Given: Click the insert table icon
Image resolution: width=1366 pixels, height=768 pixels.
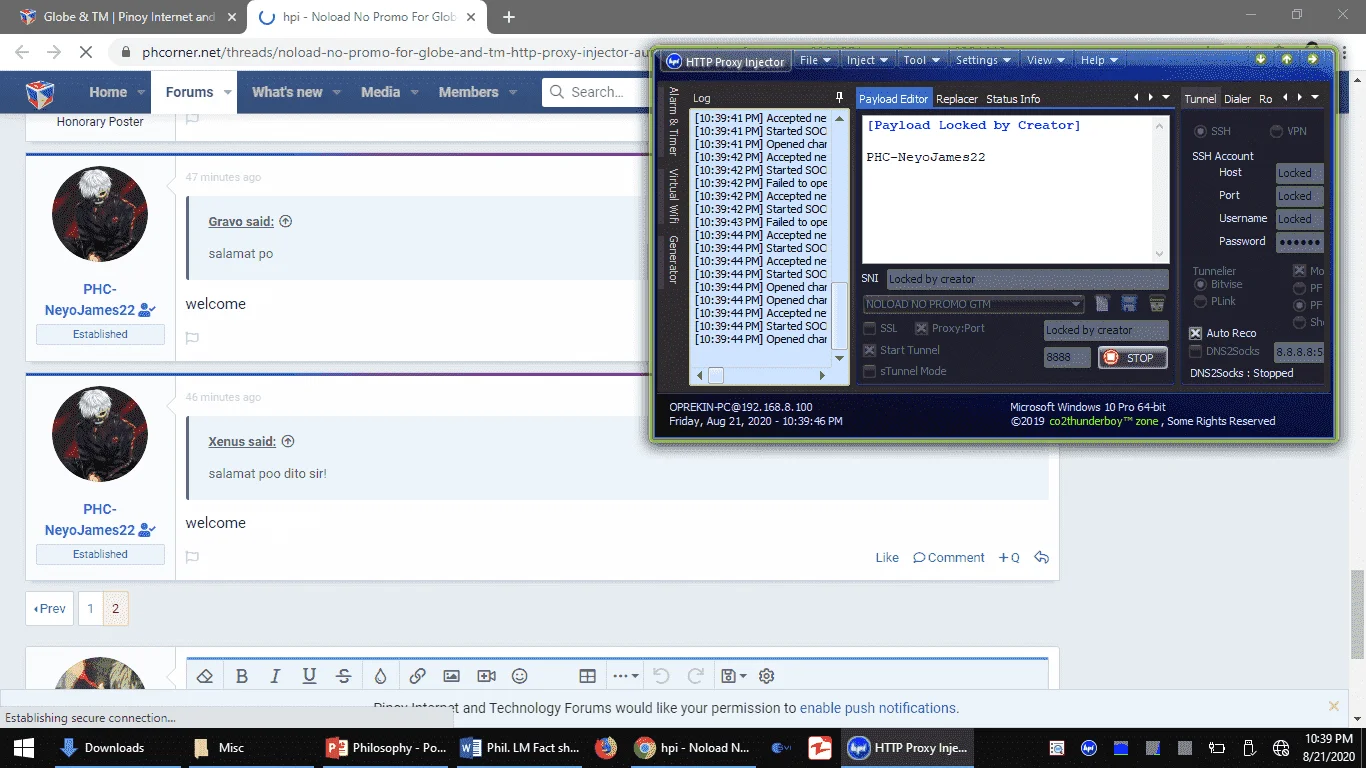Looking at the screenshot, I should click(588, 676).
